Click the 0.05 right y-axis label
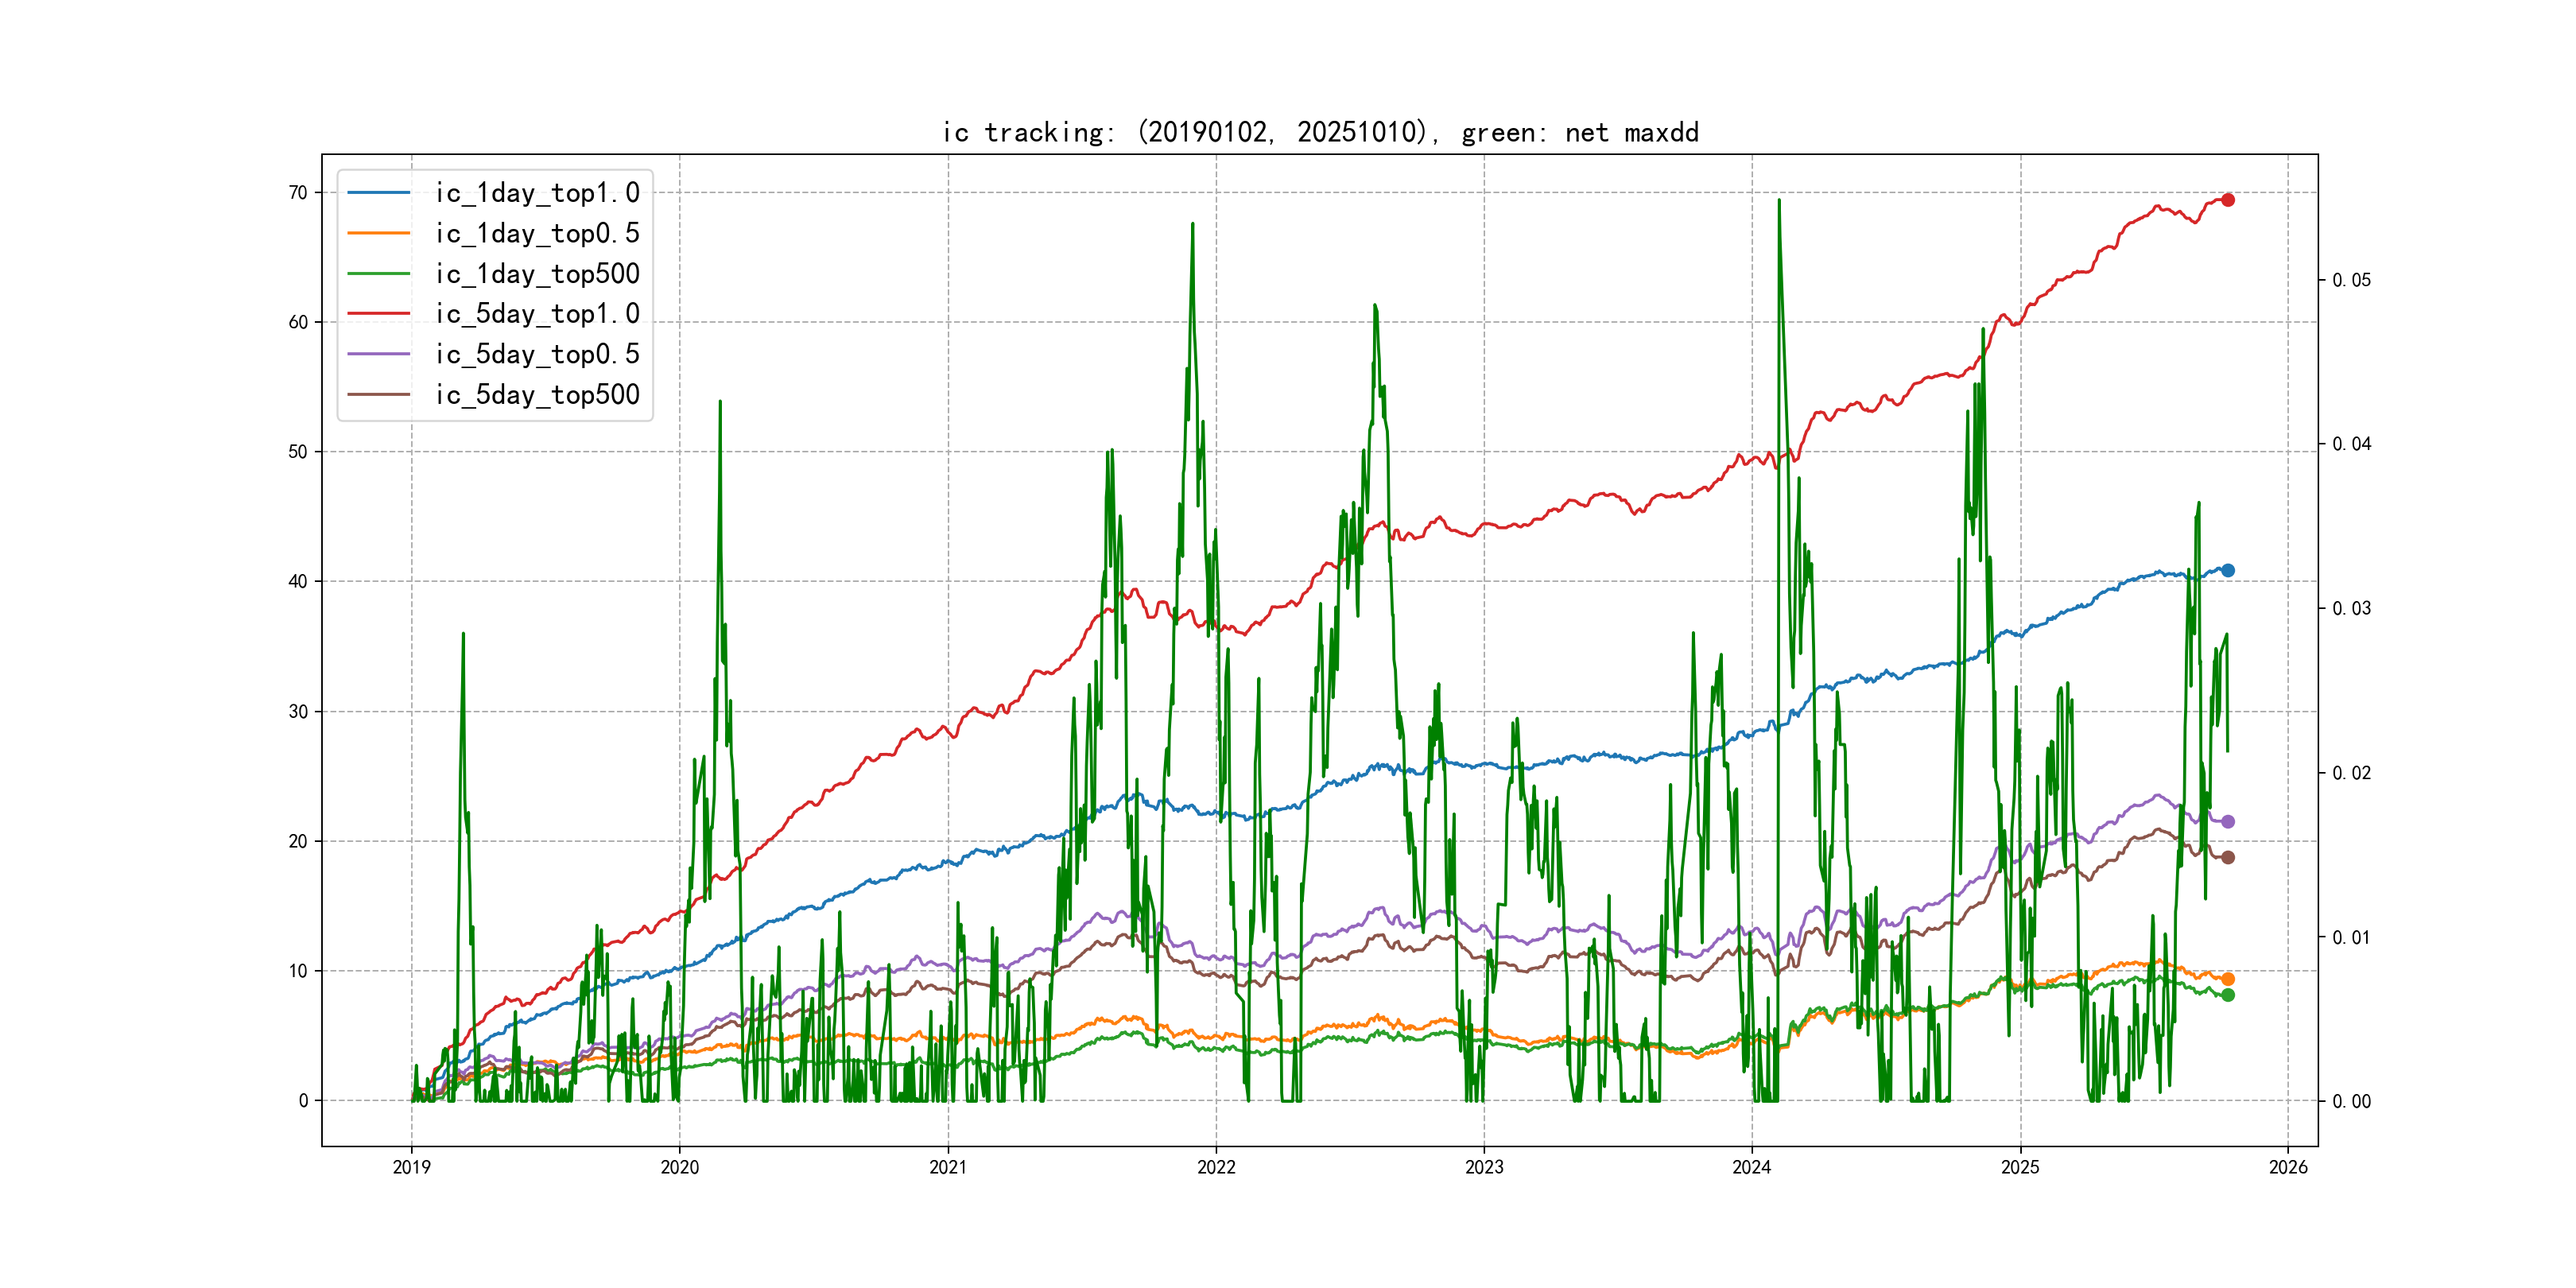 click(x=2351, y=280)
